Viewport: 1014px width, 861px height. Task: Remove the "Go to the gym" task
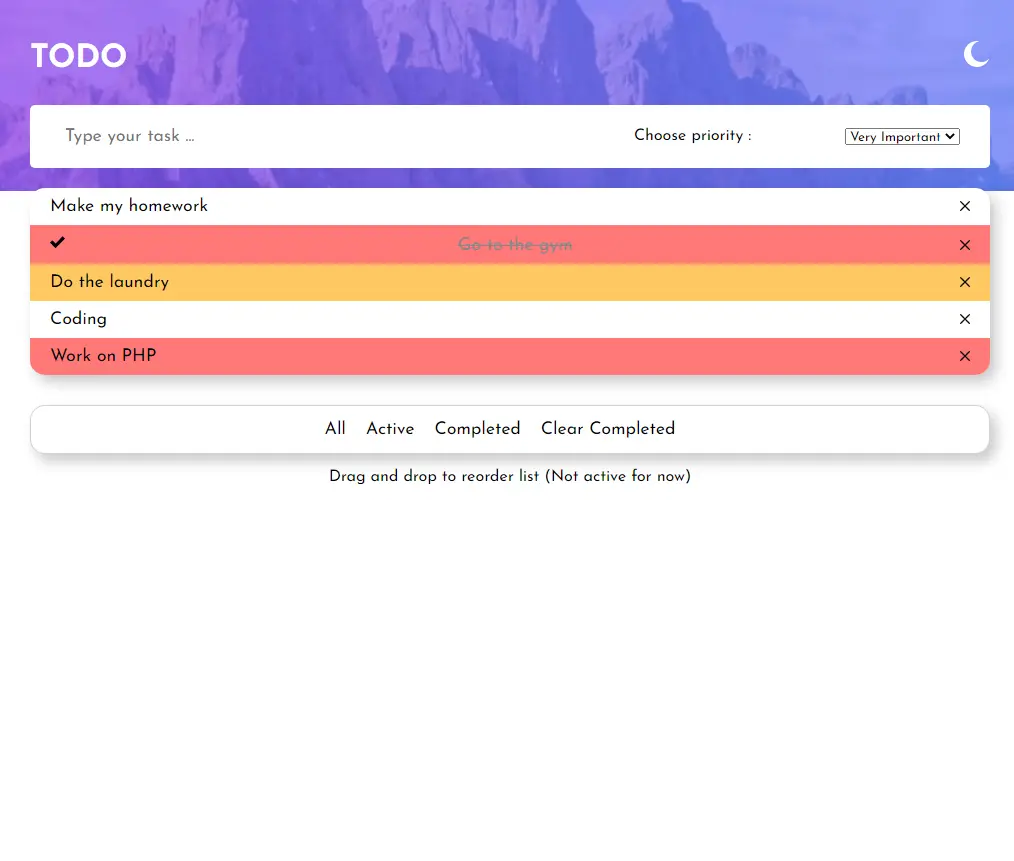click(964, 245)
